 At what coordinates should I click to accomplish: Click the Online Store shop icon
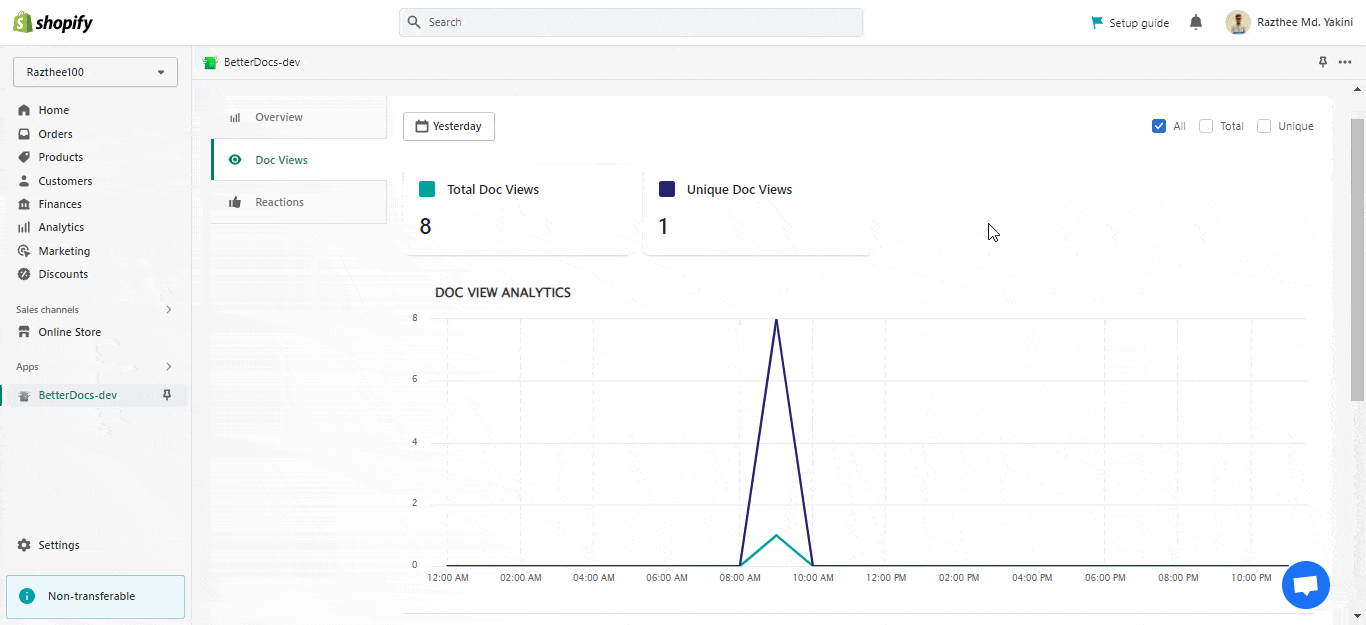coord(24,332)
